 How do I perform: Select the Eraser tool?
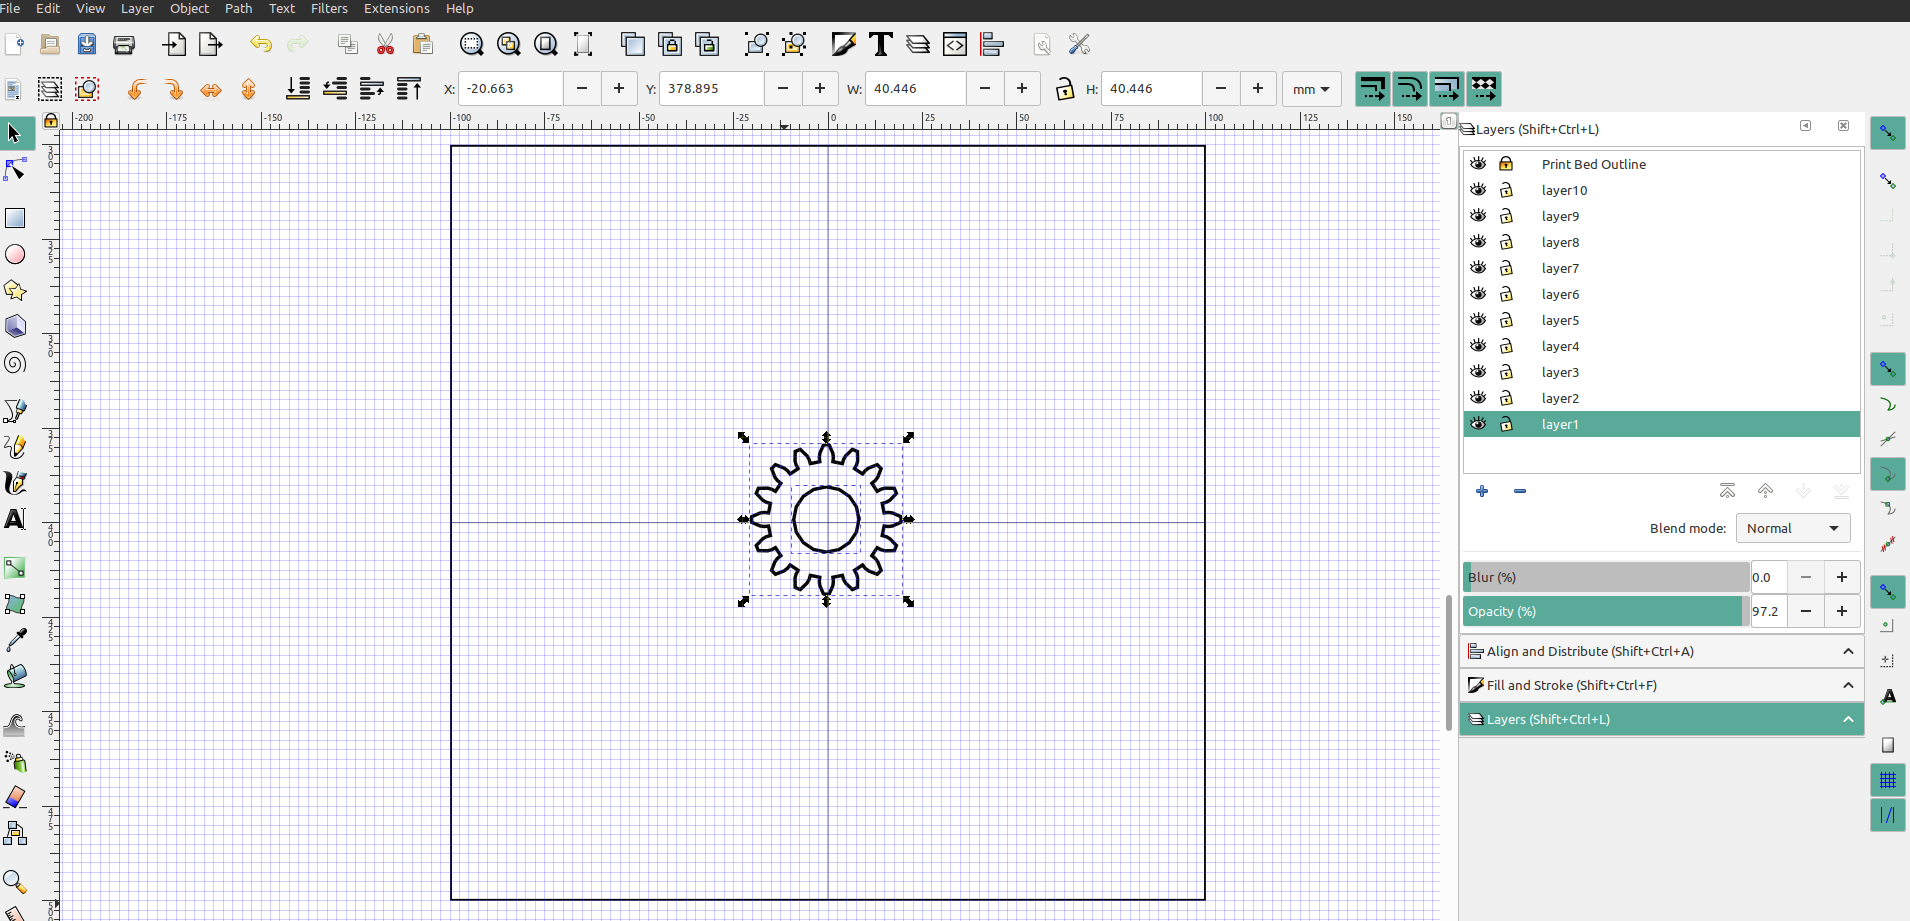coord(15,797)
